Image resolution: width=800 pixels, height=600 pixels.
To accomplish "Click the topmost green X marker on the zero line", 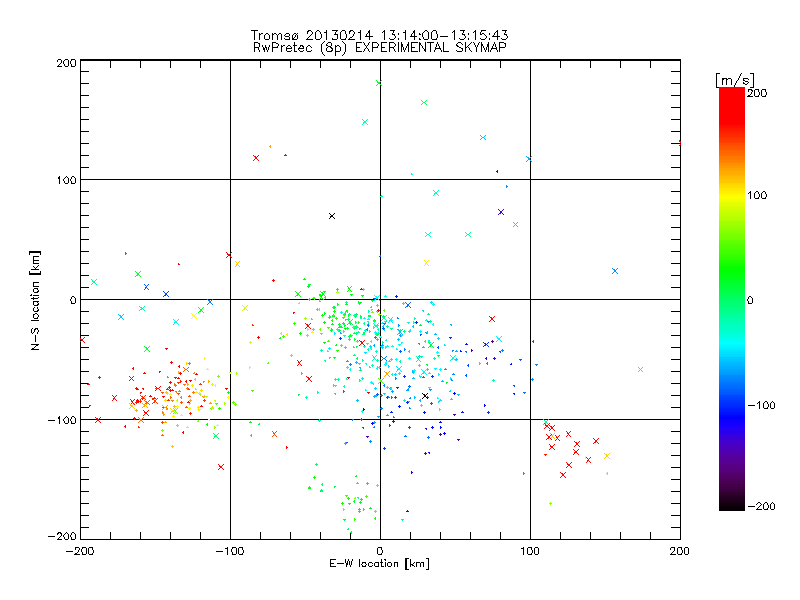I will click(x=379, y=83).
